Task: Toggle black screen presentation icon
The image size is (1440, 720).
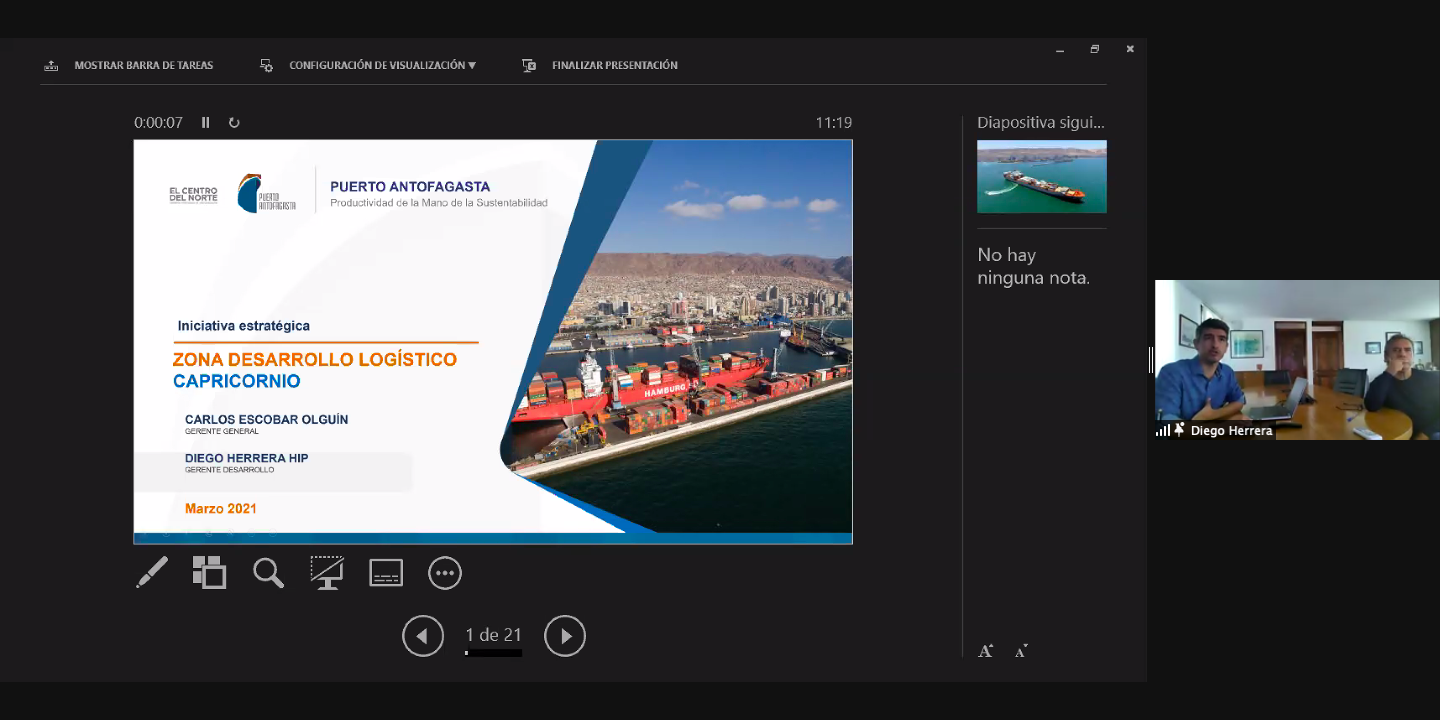Action: (x=326, y=573)
